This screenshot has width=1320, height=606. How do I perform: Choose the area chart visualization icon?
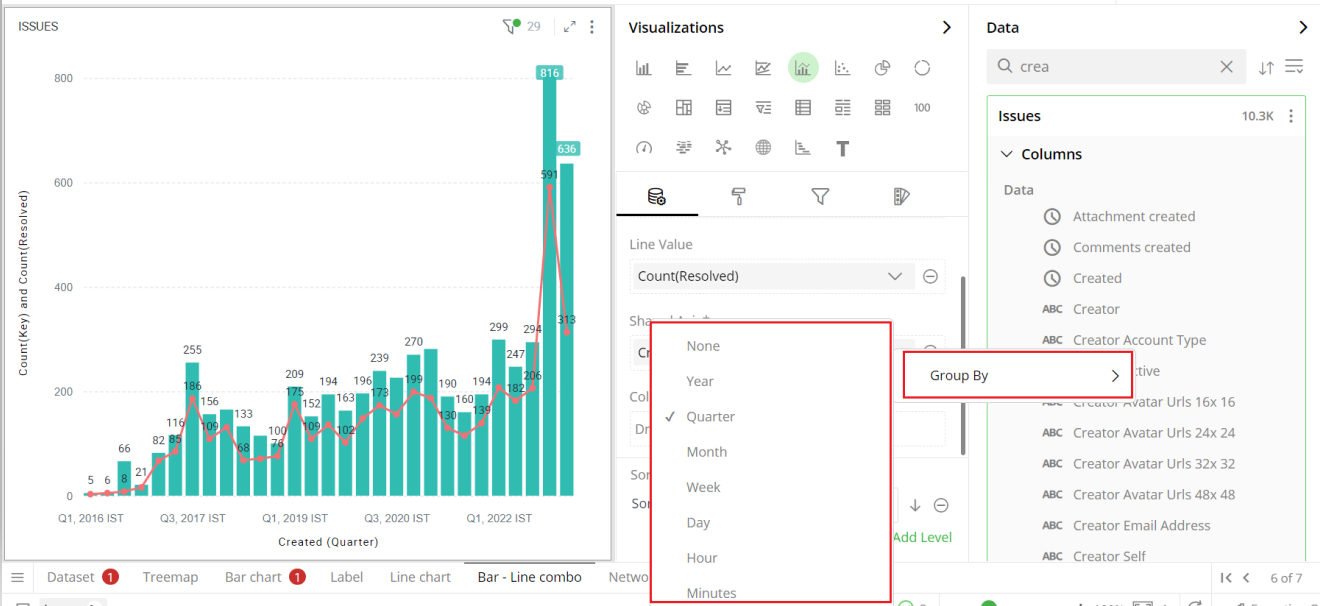tap(763, 68)
